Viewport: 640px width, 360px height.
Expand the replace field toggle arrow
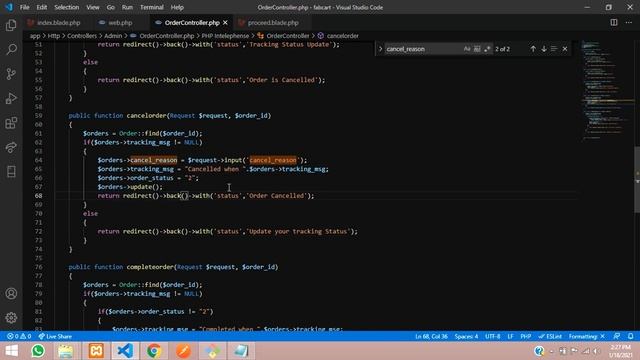(x=380, y=49)
